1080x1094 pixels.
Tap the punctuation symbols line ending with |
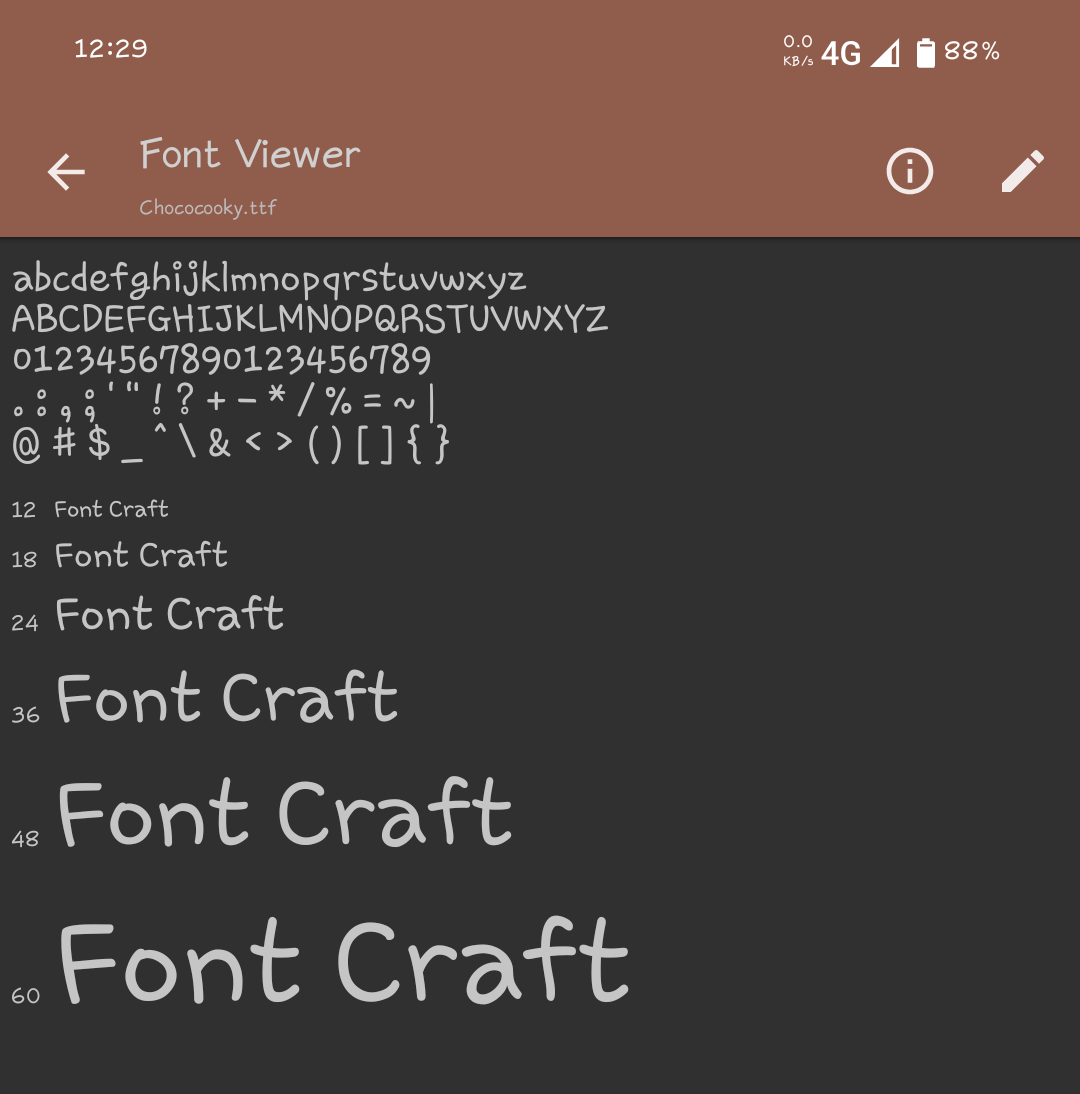pyautogui.click(x=224, y=401)
